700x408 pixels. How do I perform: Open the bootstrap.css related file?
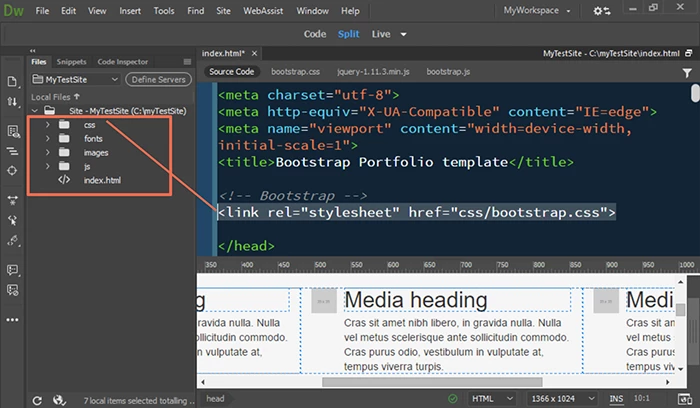295,71
